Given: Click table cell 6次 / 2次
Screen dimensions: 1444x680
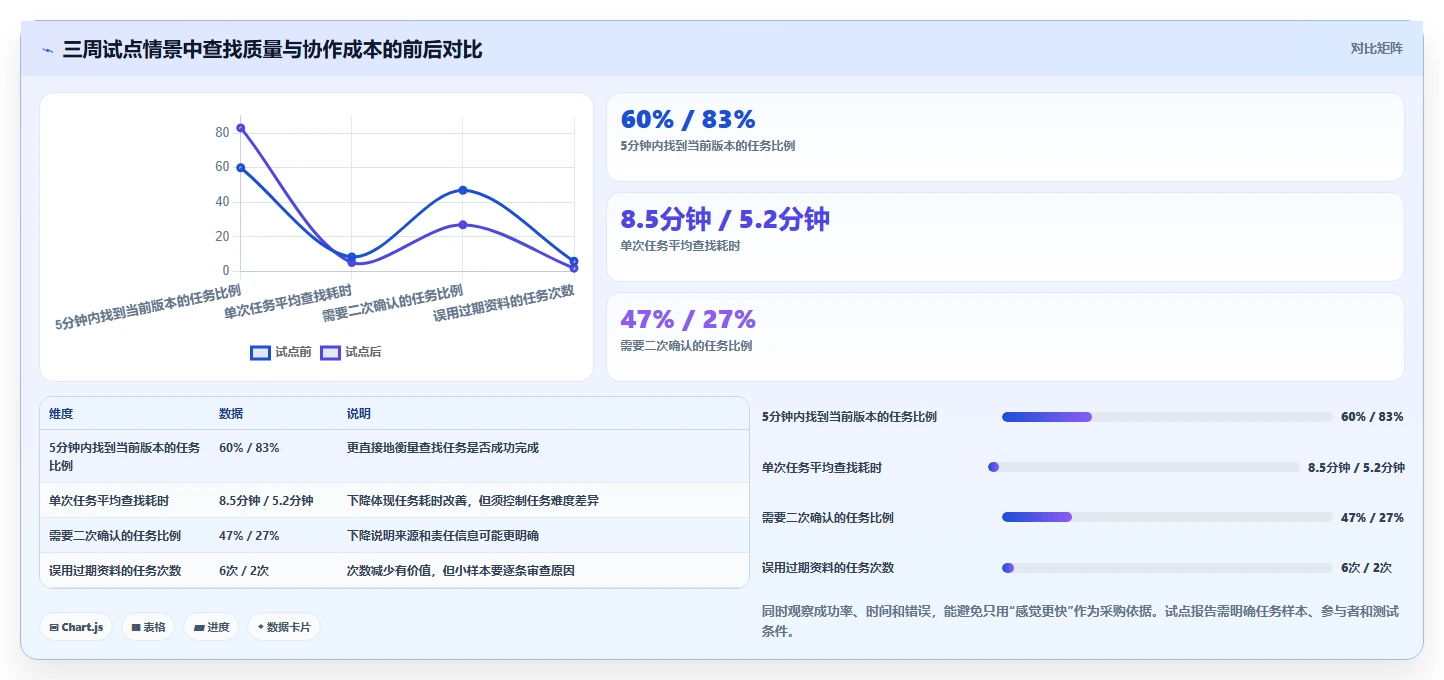Looking at the screenshot, I should [x=244, y=571].
